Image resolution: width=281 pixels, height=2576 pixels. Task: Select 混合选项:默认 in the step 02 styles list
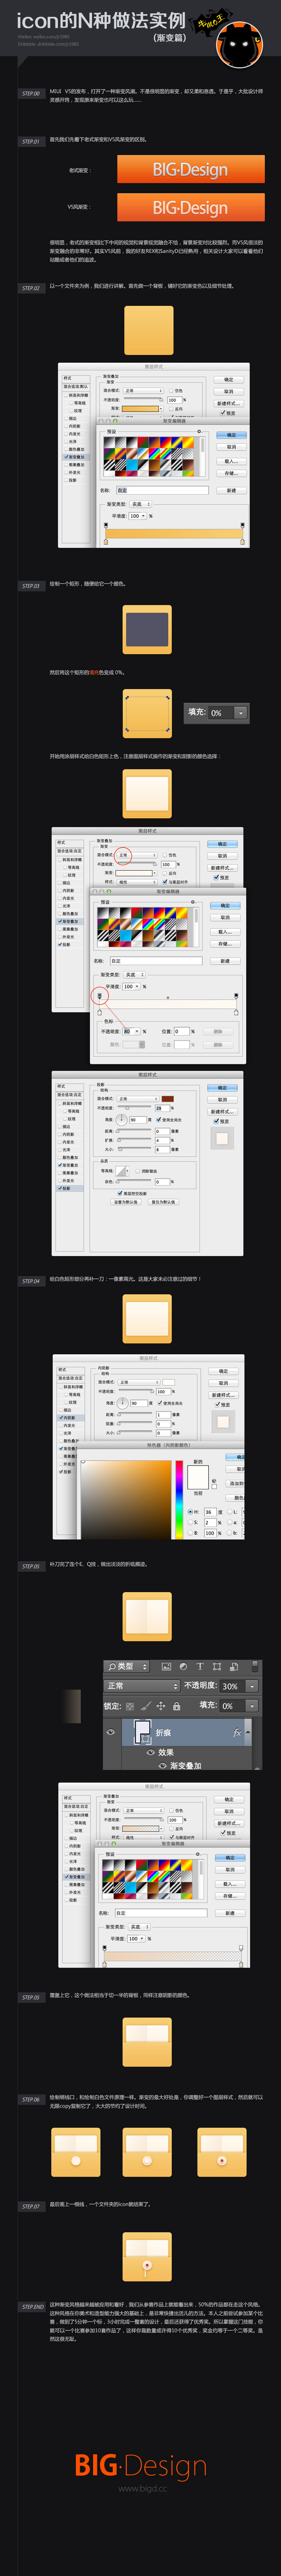tap(75, 386)
